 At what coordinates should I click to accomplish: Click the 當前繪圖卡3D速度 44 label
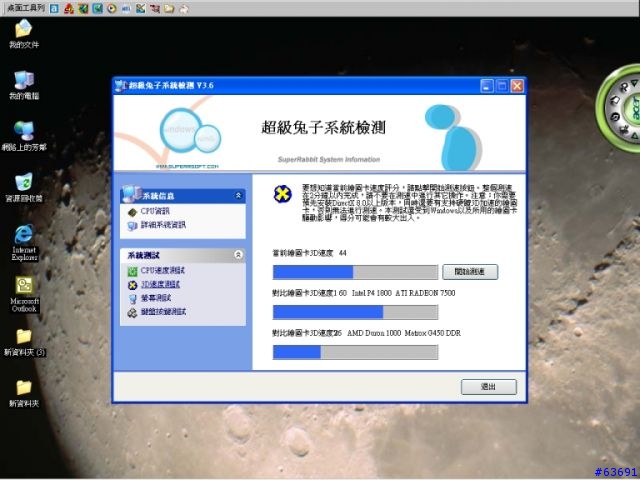pyautogui.click(x=309, y=253)
